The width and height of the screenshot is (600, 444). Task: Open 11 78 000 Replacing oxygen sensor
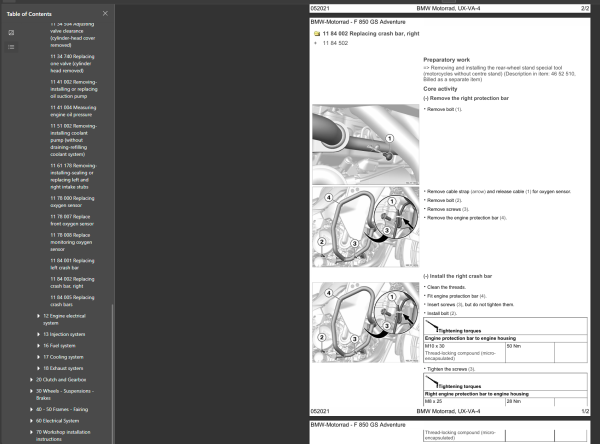(x=72, y=202)
